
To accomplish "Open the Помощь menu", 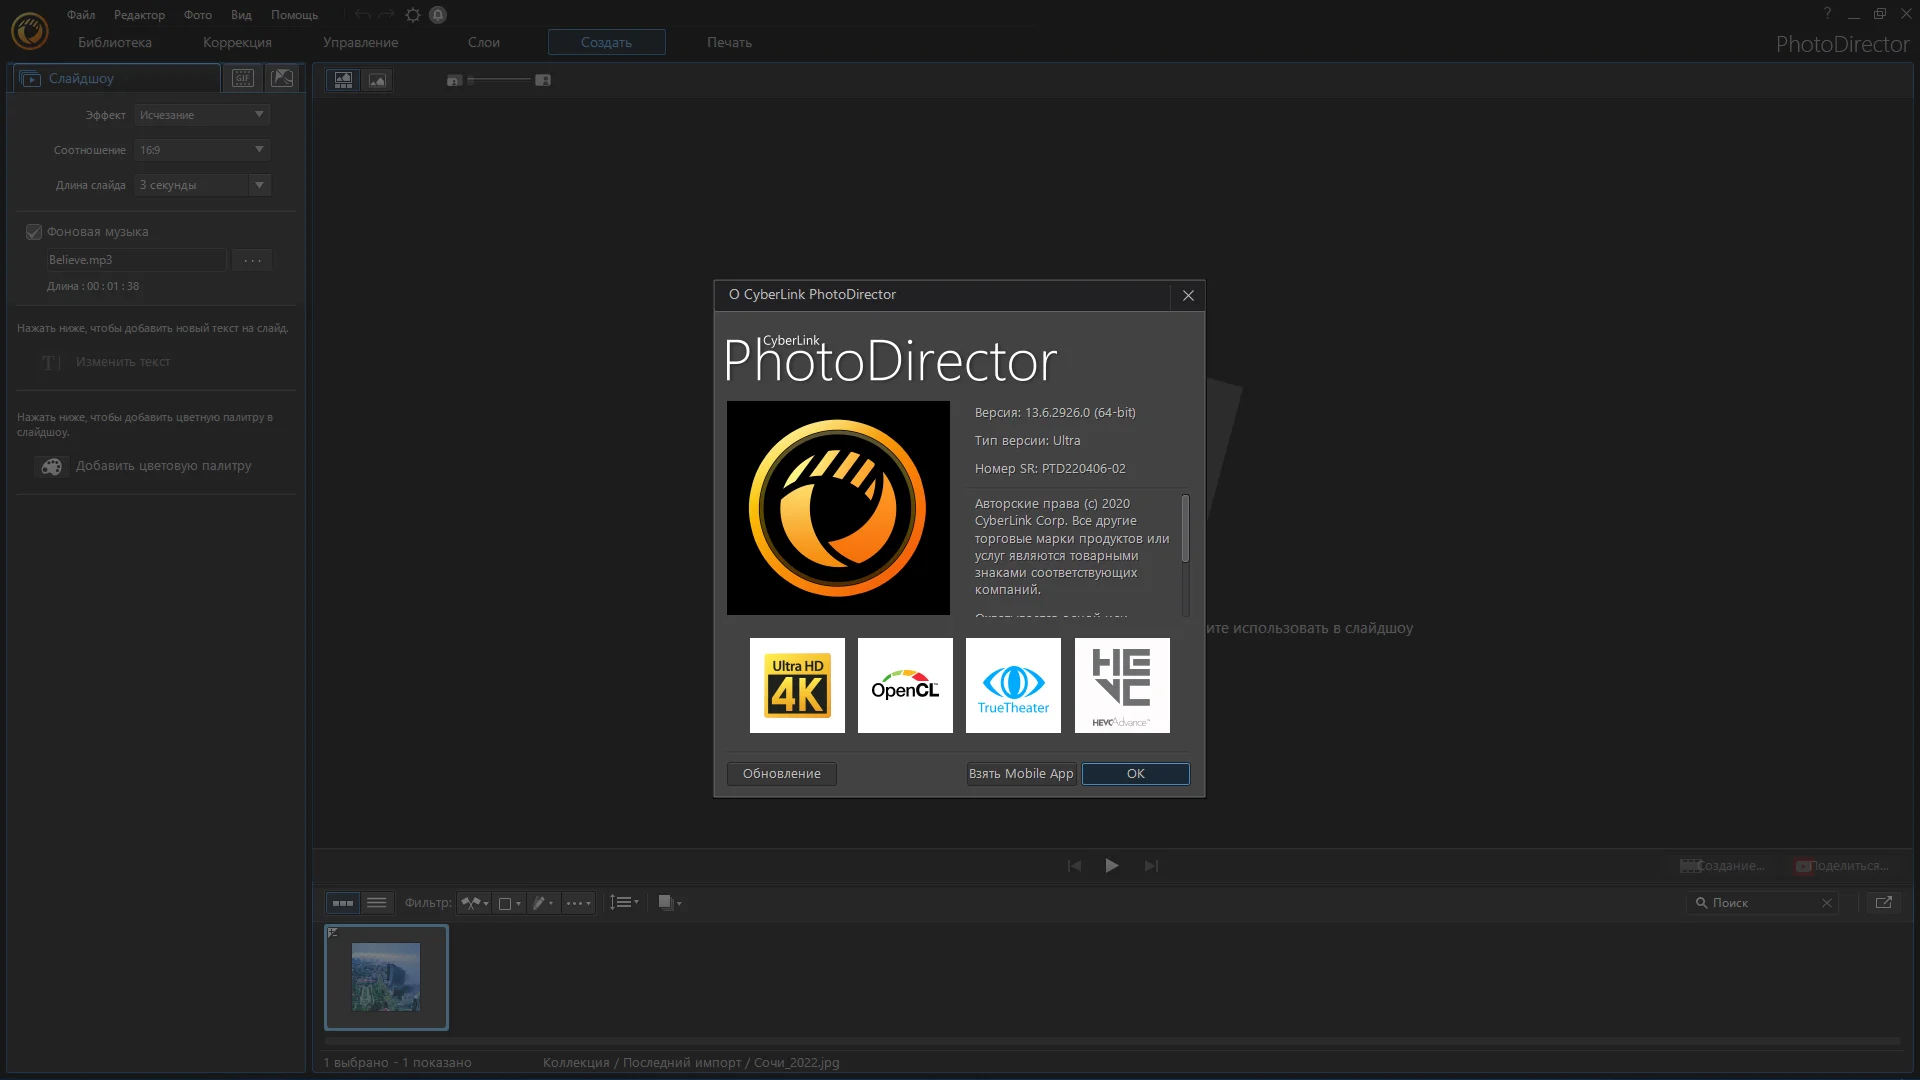I will pos(294,15).
